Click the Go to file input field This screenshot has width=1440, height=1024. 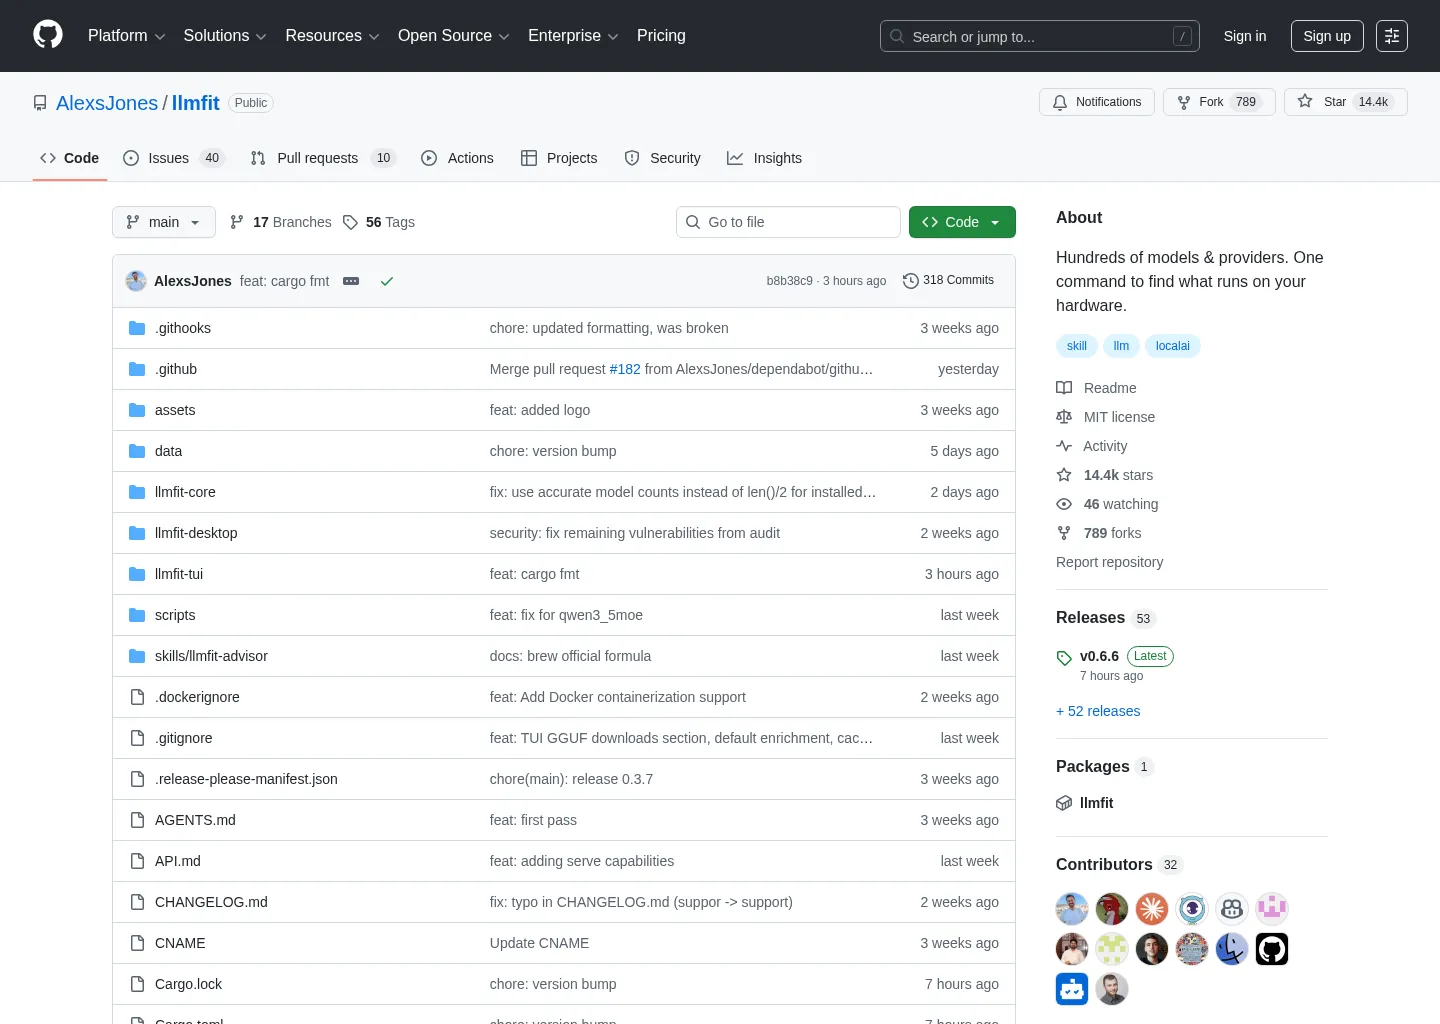(x=788, y=222)
